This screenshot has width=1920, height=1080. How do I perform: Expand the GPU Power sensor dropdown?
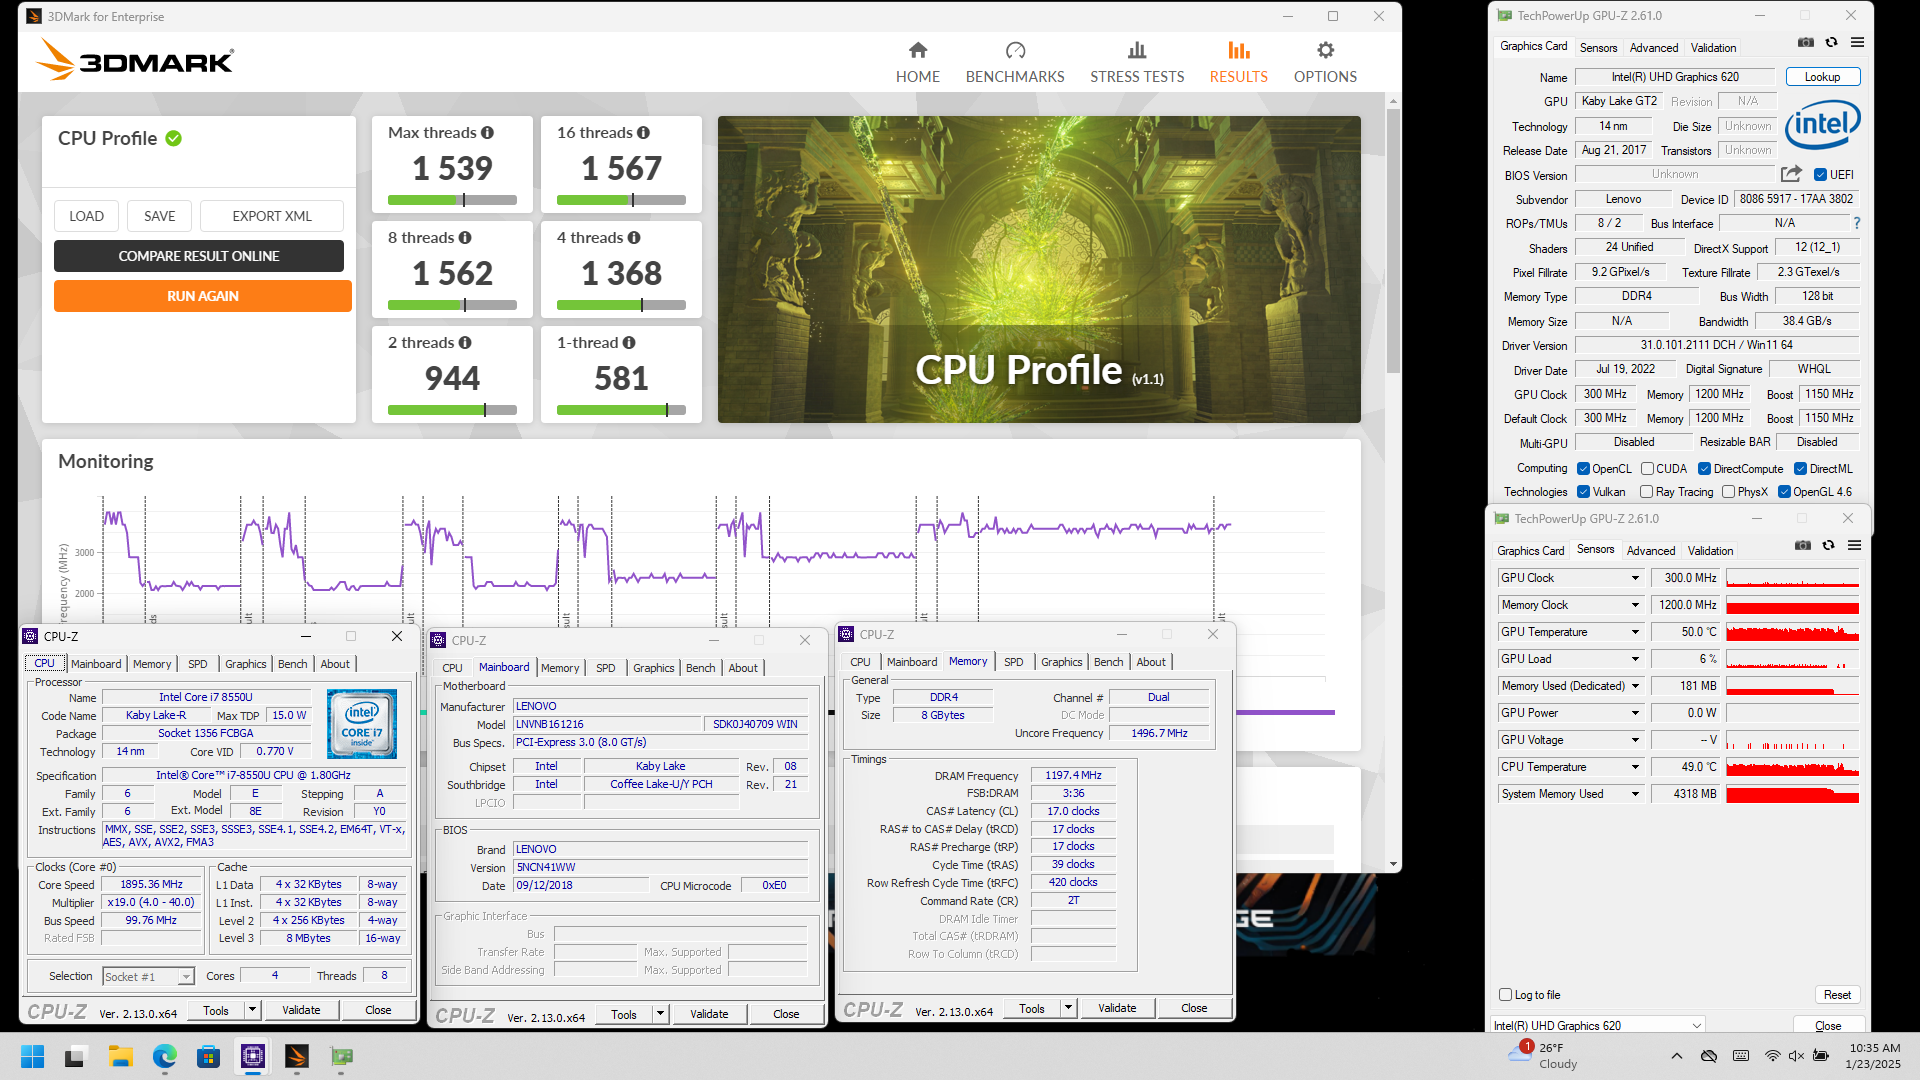tap(1636, 713)
